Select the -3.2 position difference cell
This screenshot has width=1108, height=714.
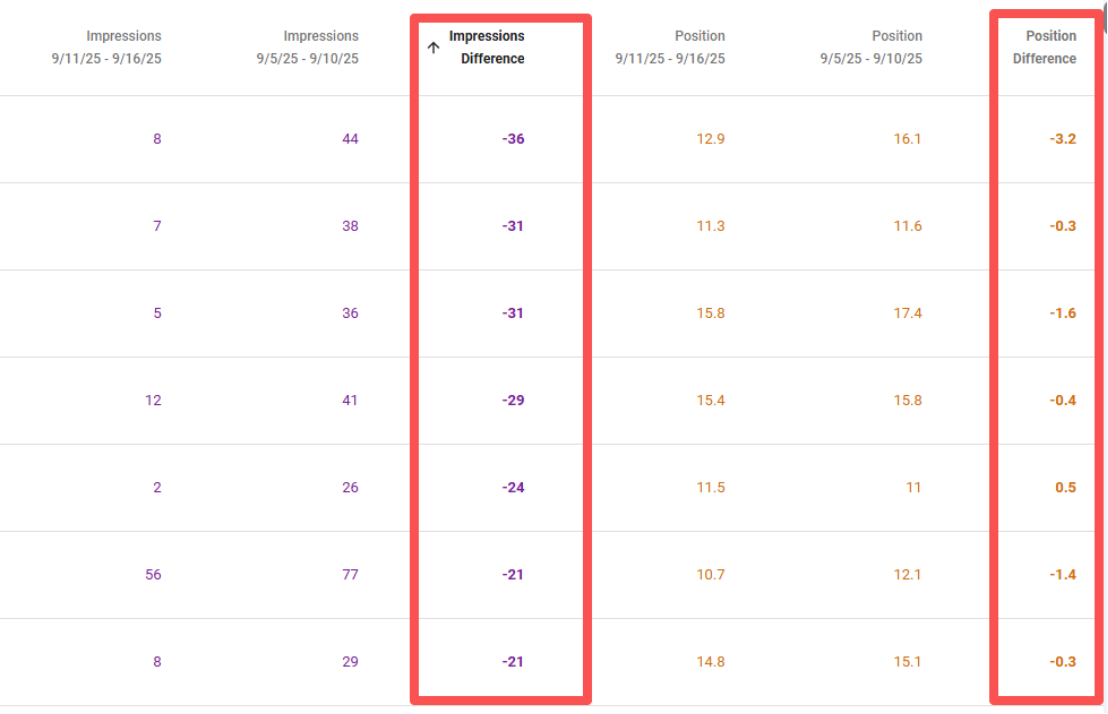(1062, 139)
